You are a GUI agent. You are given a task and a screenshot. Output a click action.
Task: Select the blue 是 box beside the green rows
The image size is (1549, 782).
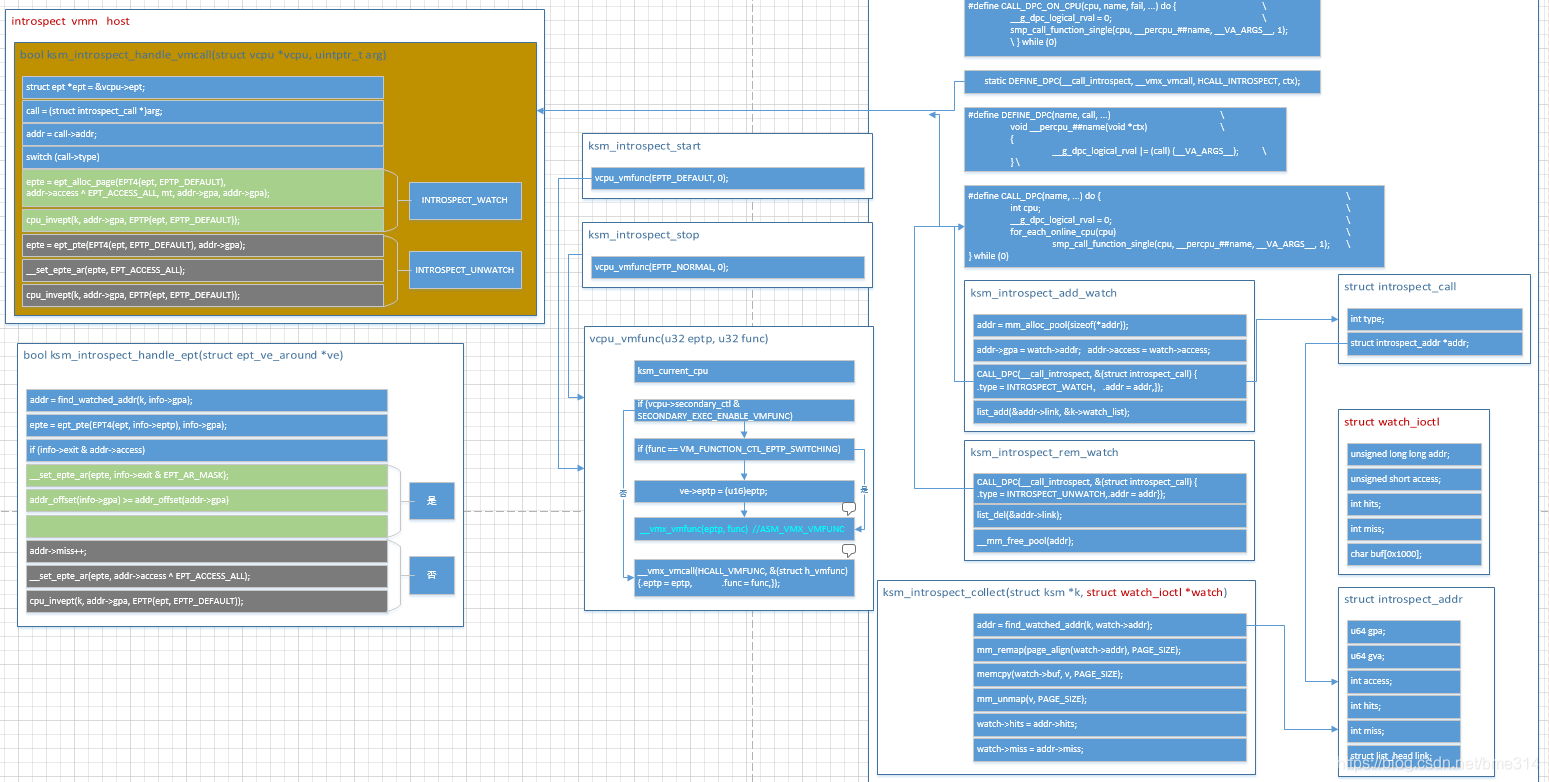432,501
